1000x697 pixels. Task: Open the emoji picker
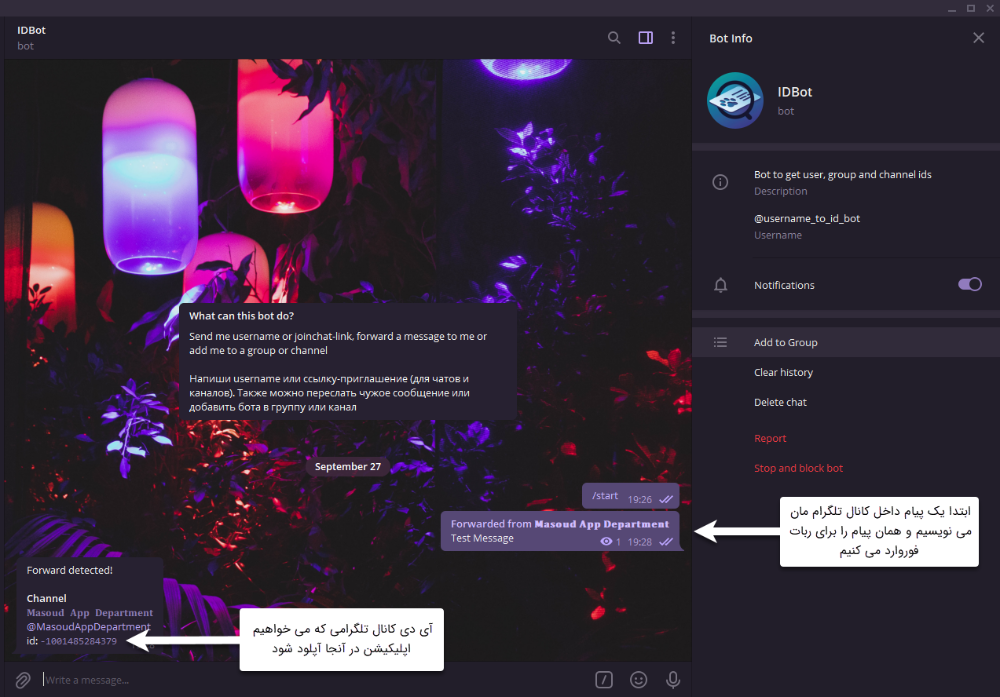[638, 680]
